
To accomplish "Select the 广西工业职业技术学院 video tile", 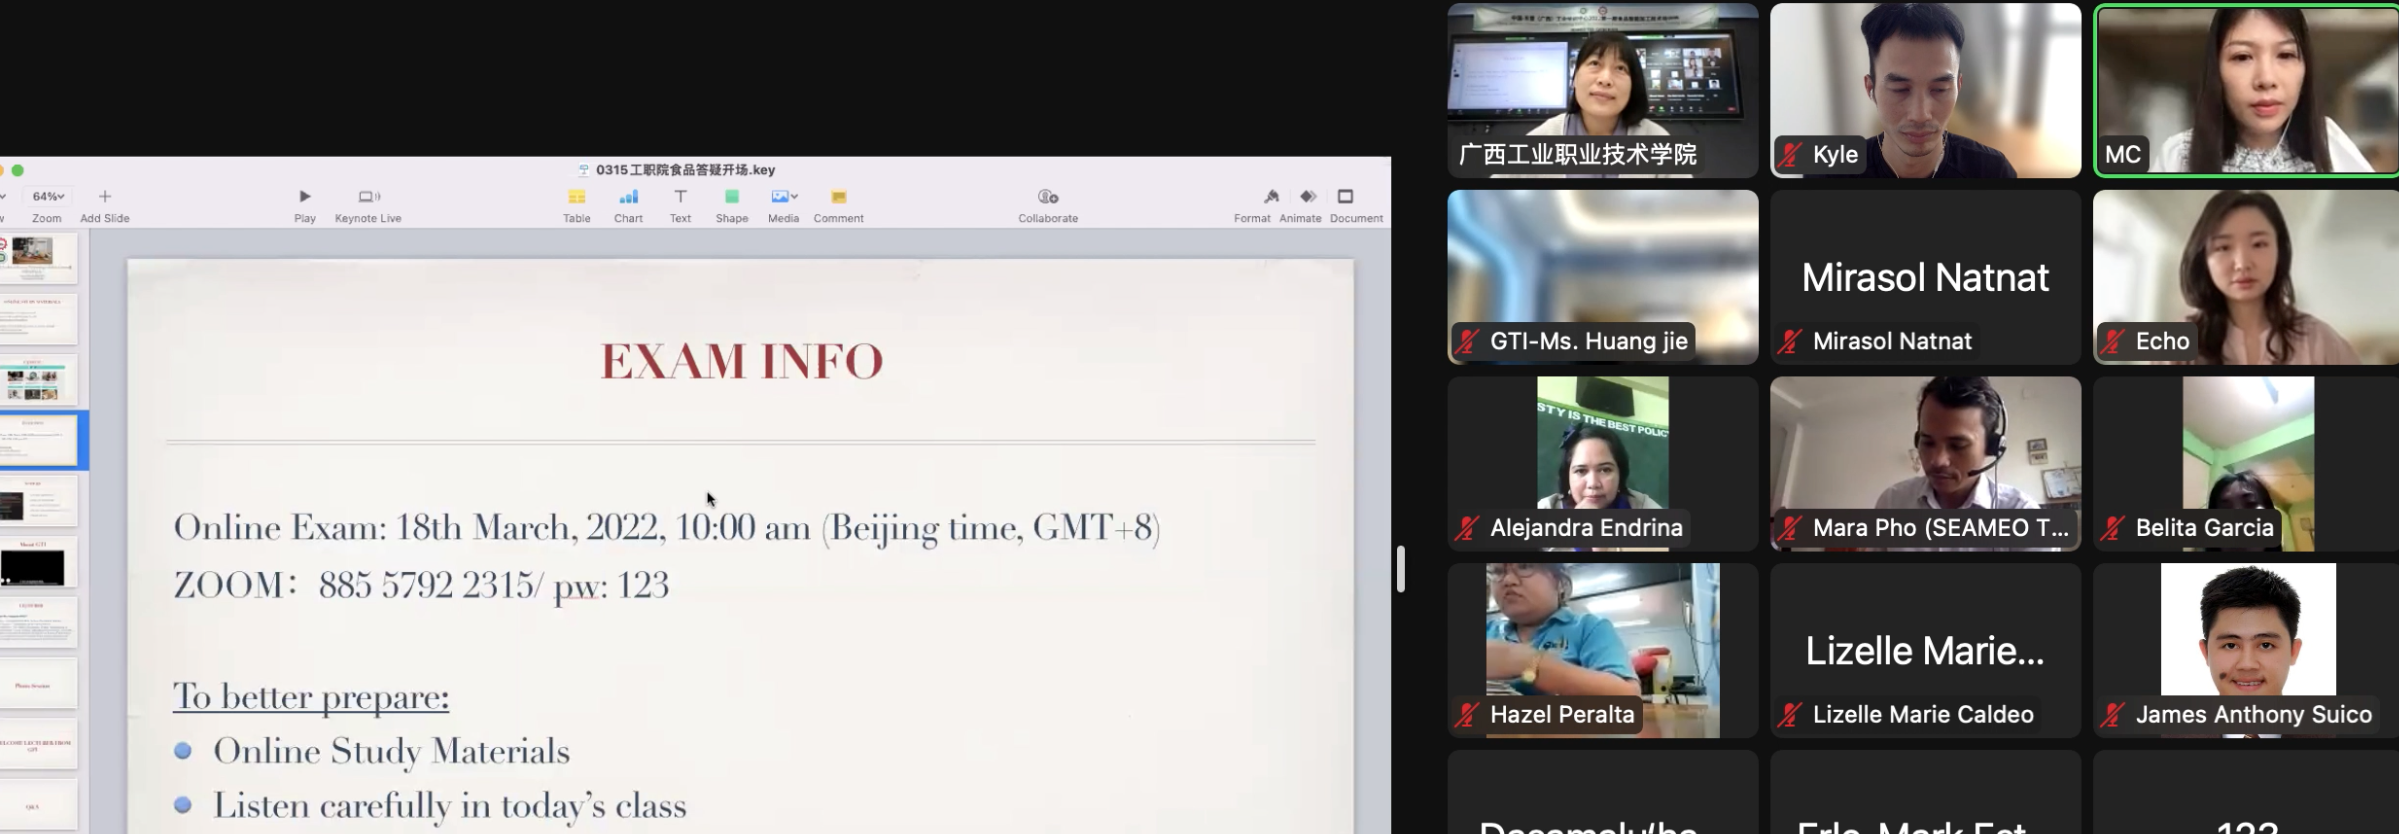I will click(1603, 90).
